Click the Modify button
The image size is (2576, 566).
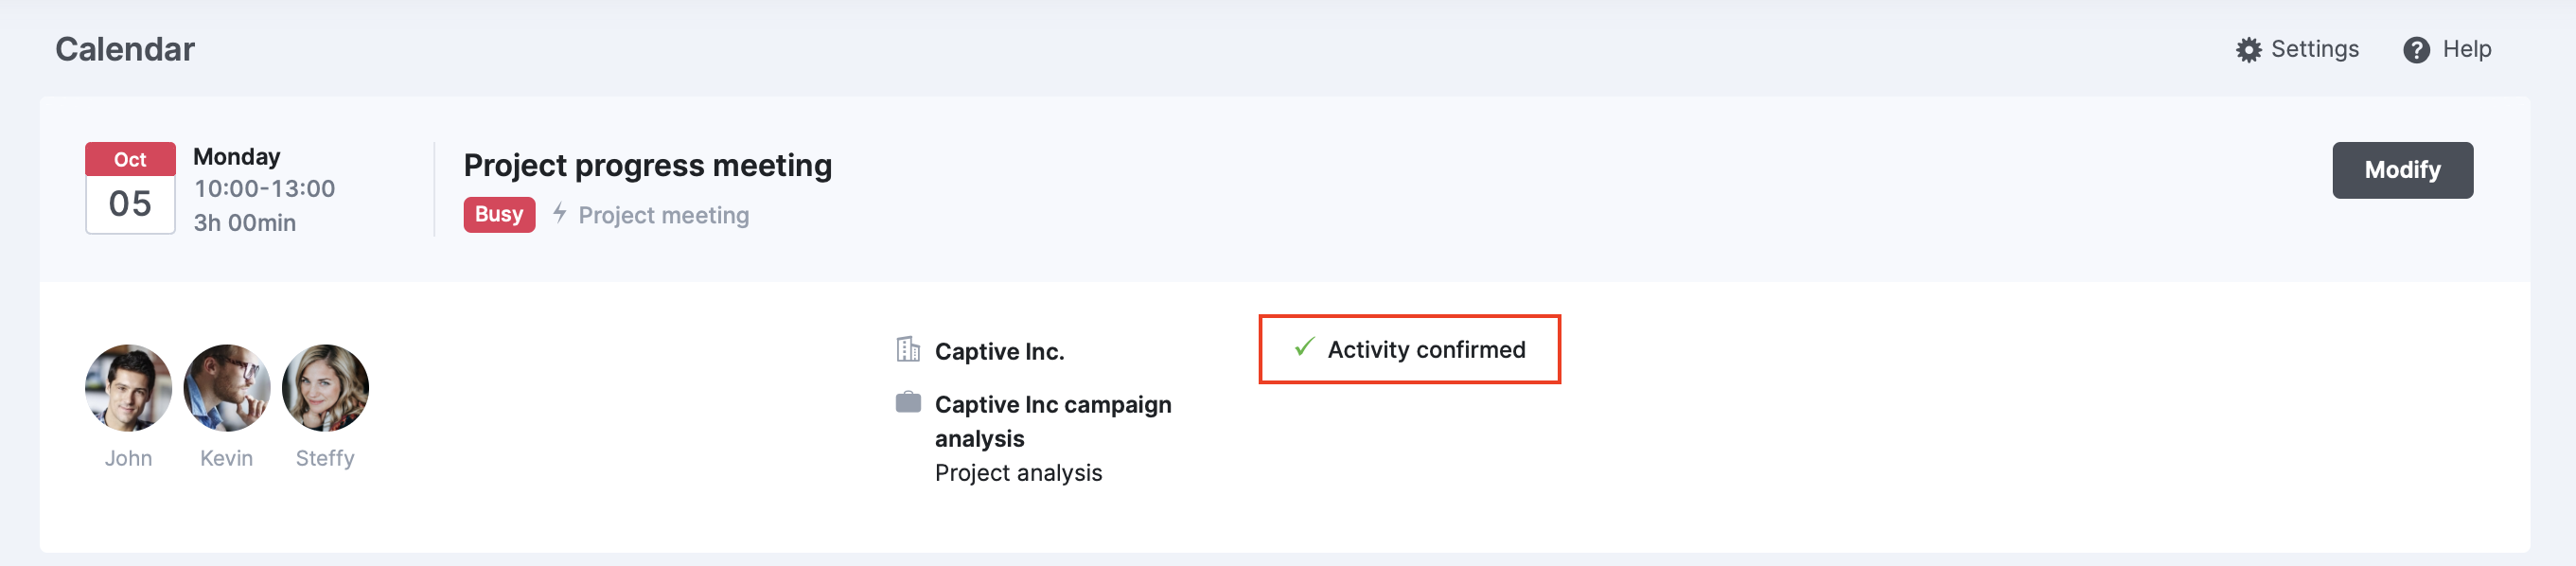pyautogui.click(x=2402, y=170)
